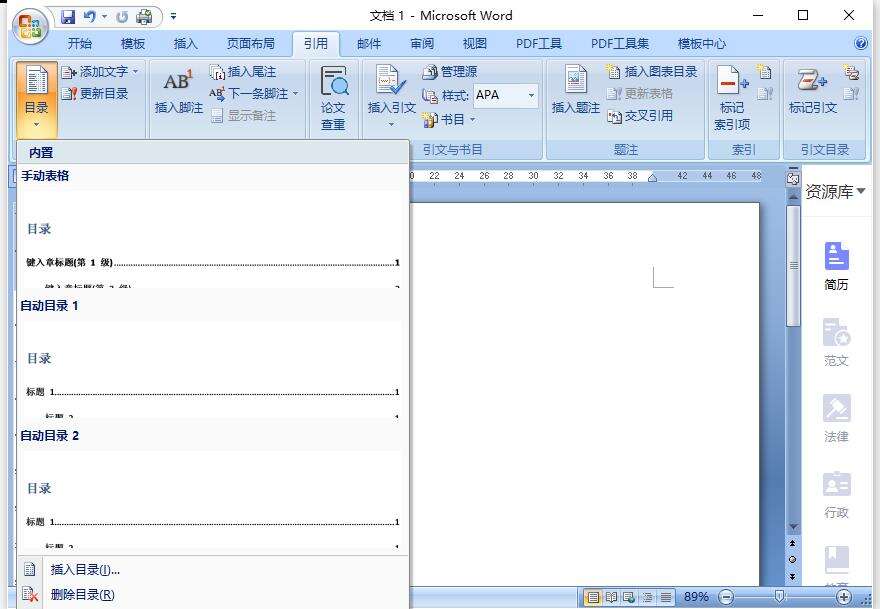Expand the 资源库 dropdown arrow
The width and height of the screenshot is (880, 609).
pos(861,191)
